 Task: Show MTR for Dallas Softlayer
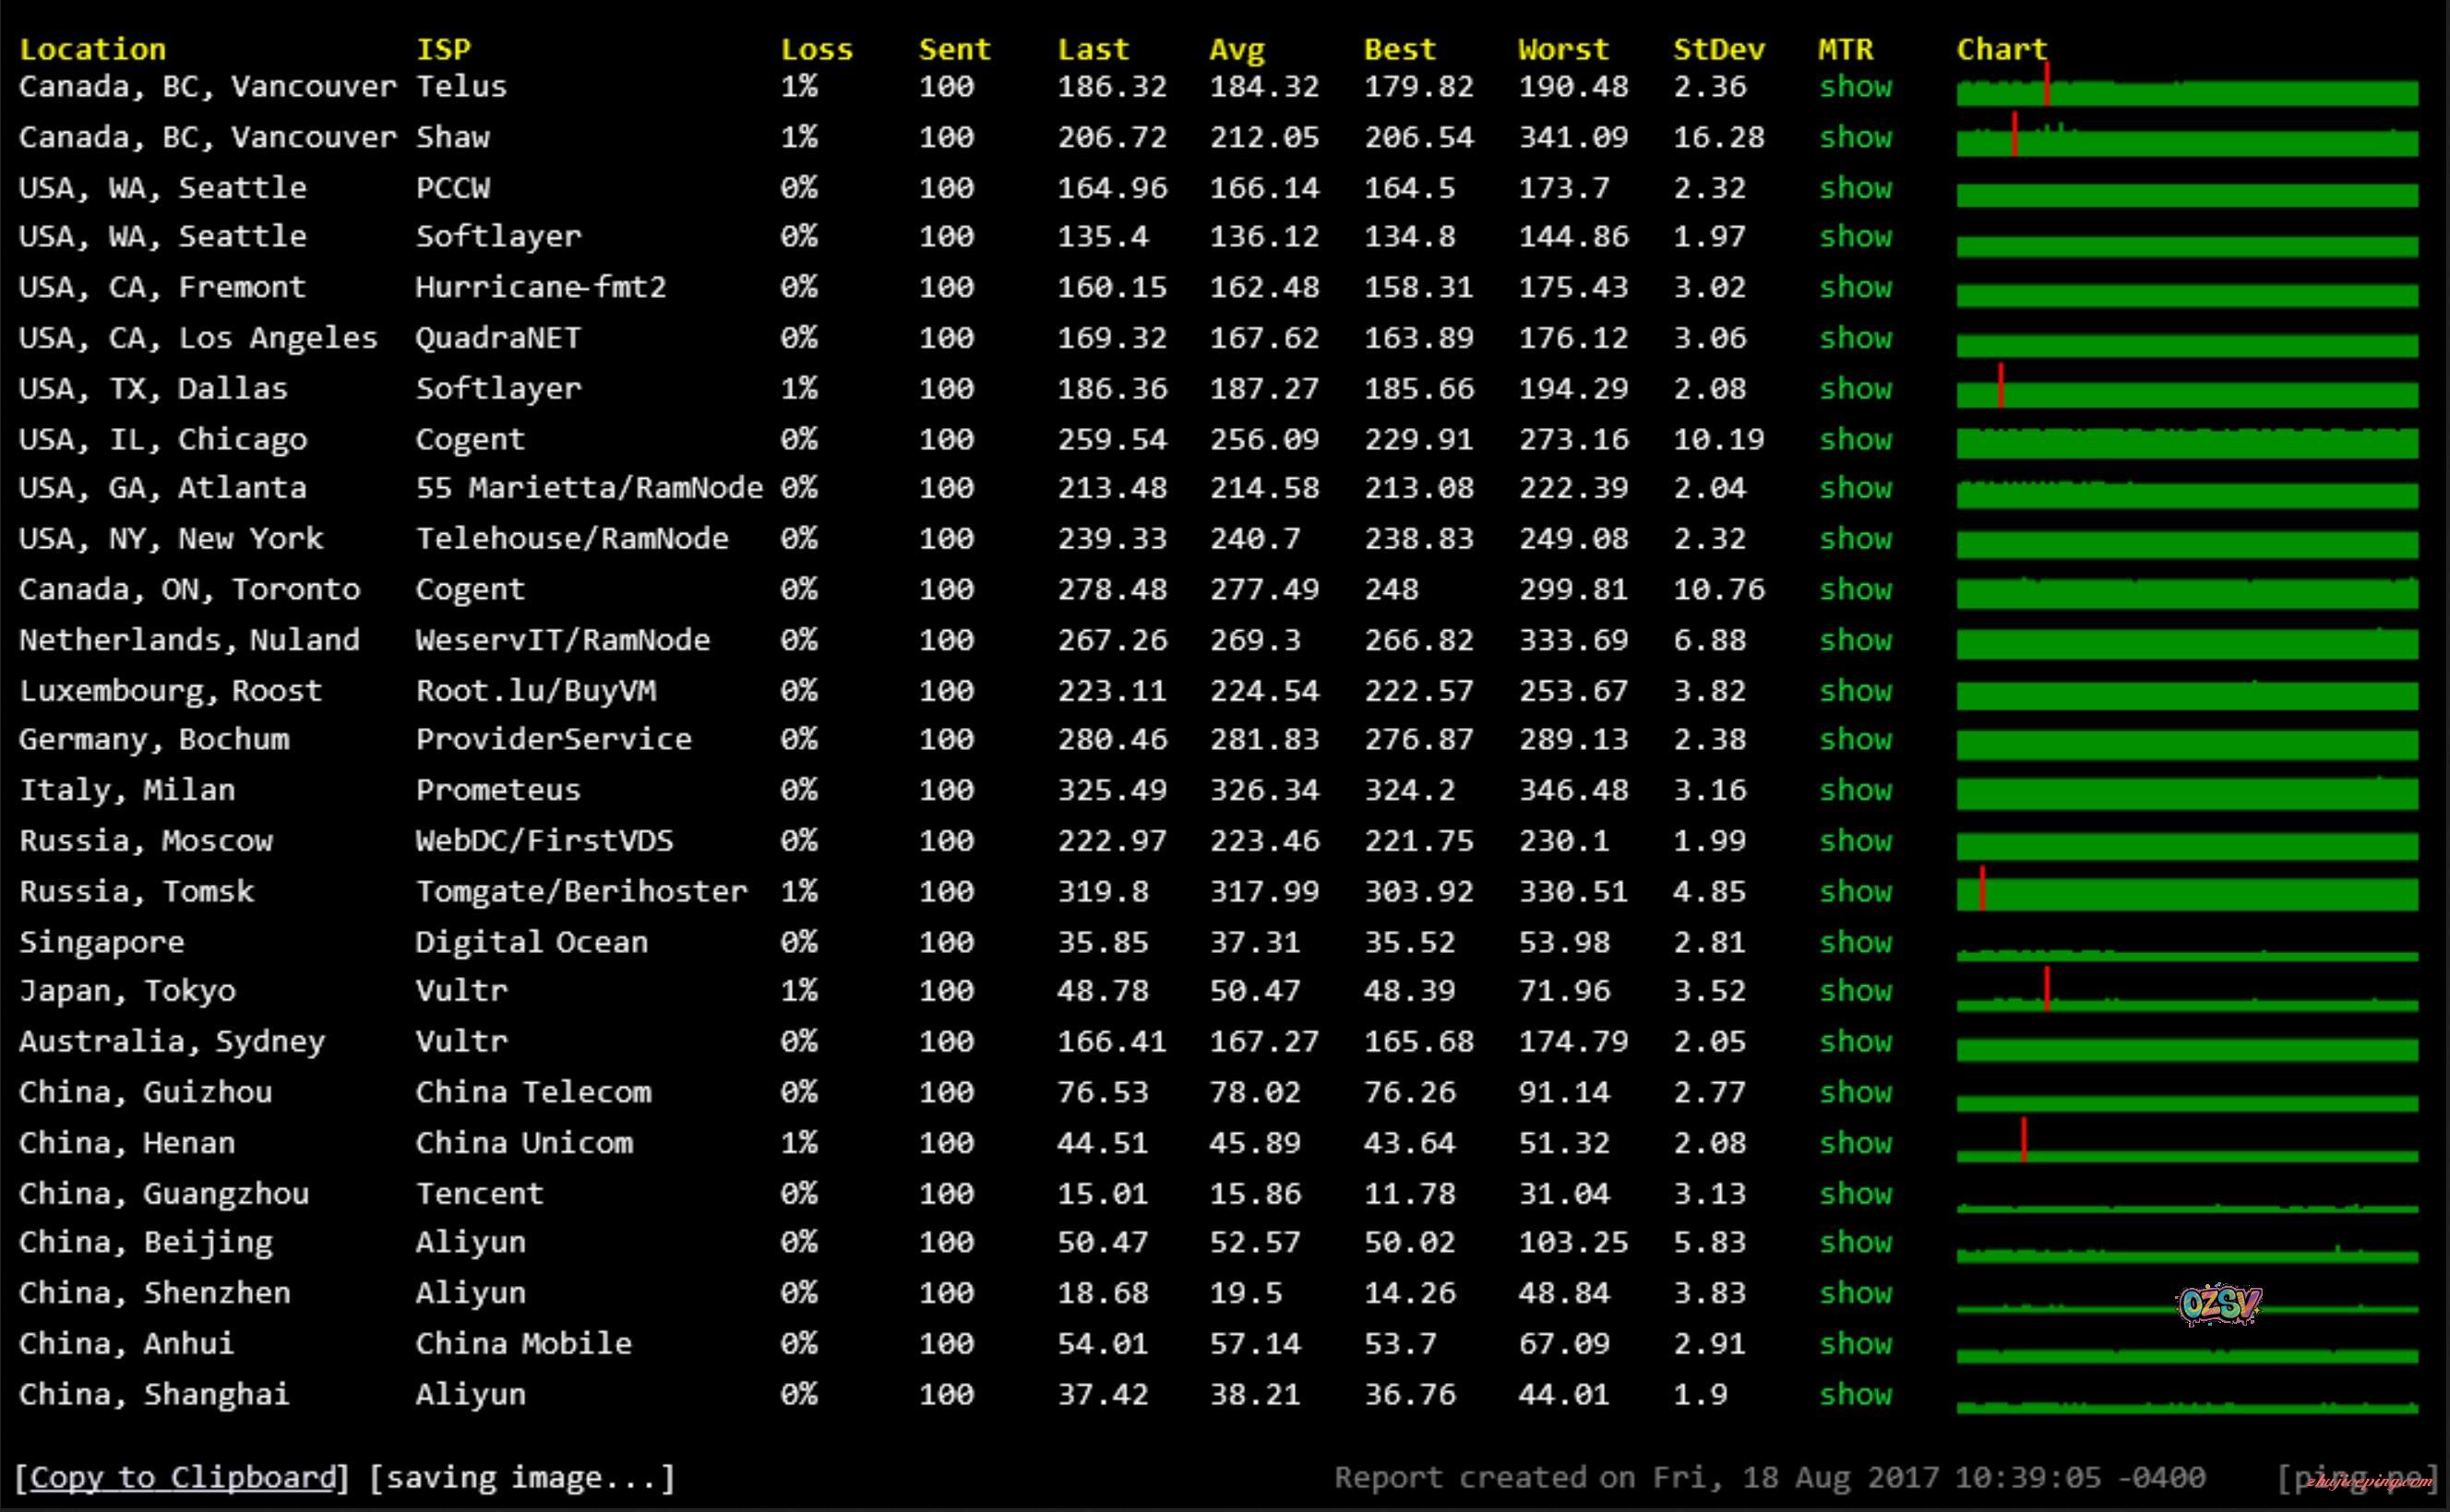pos(1855,388)
